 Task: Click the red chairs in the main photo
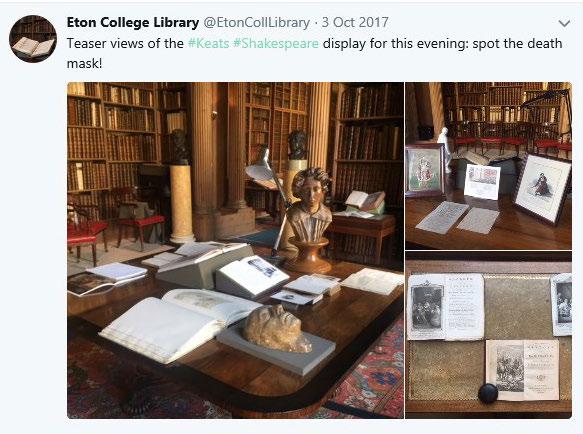[x=115, y=227]
